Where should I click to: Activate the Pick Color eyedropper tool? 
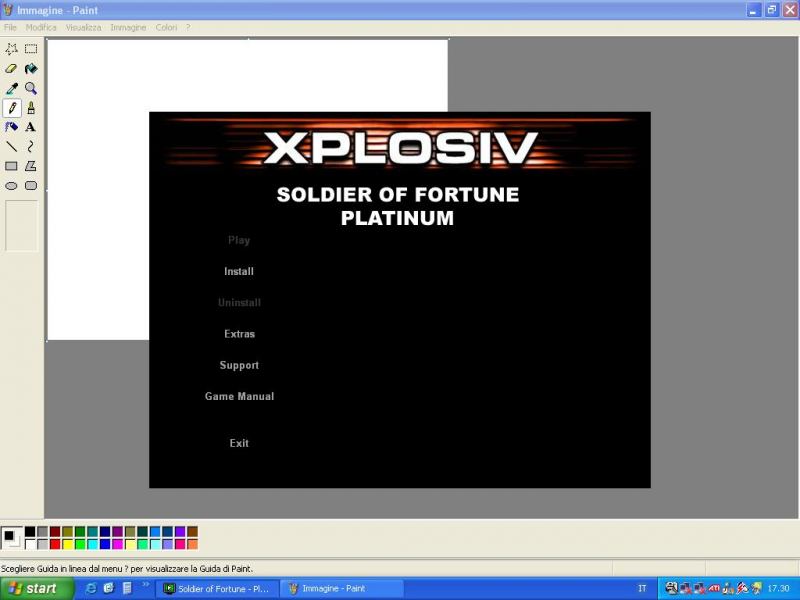click(x=11, y=88)
